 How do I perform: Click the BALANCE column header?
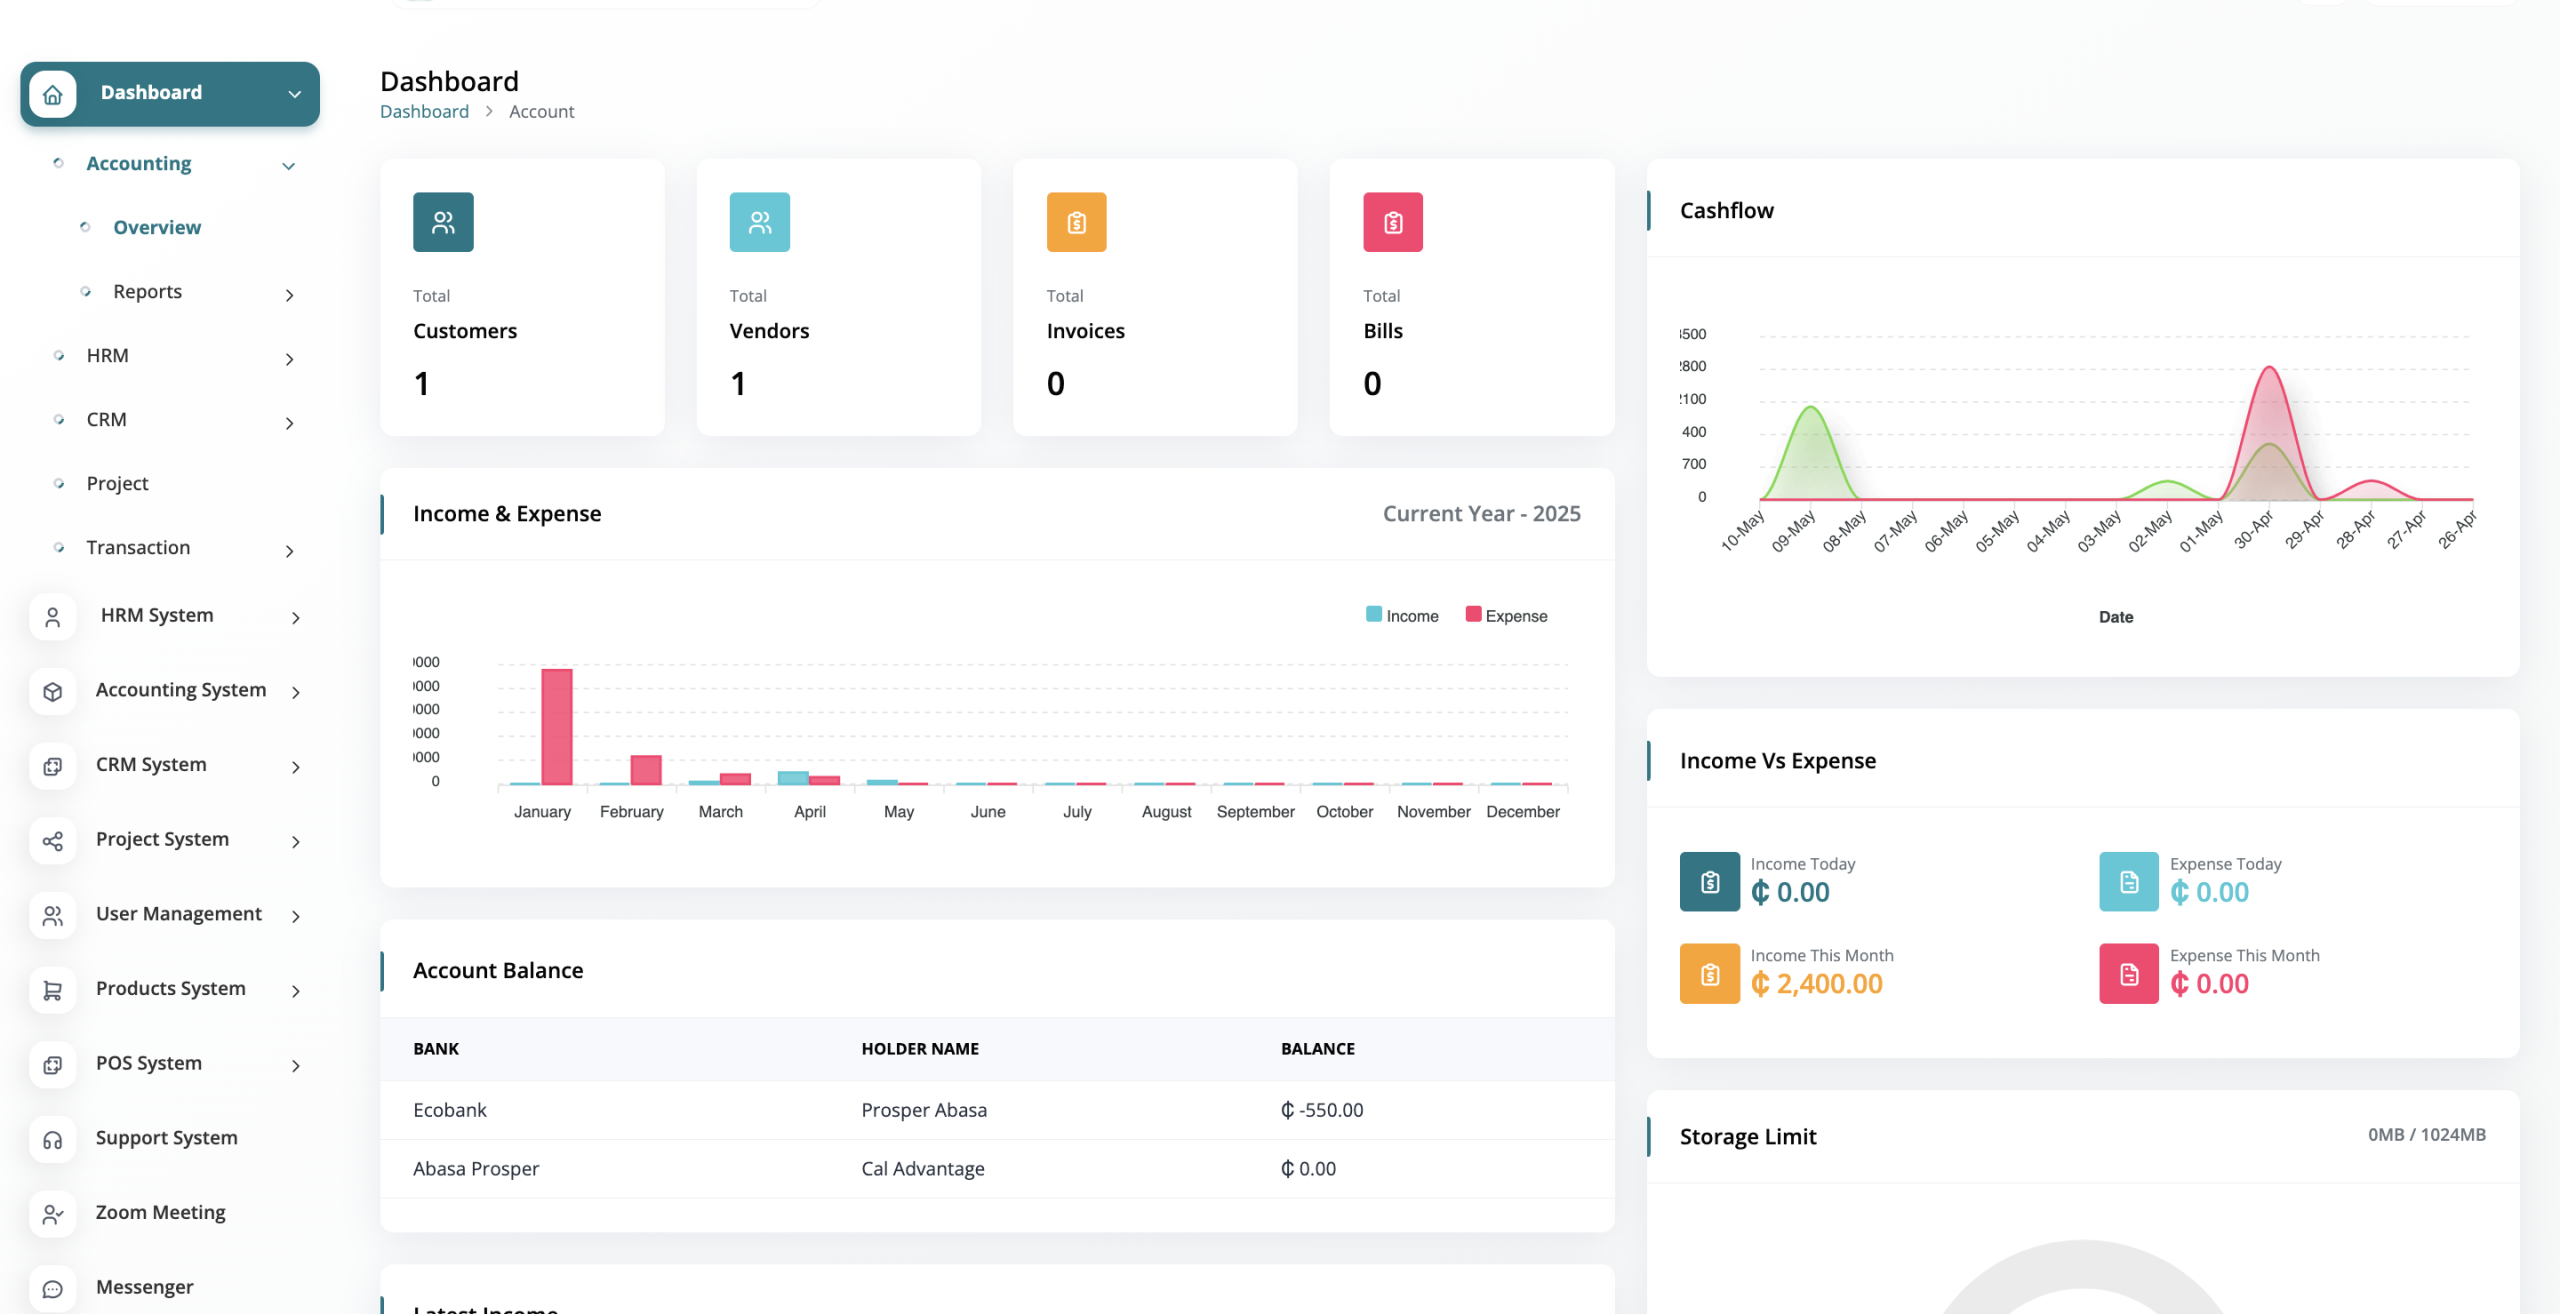pos(1318,1048)
